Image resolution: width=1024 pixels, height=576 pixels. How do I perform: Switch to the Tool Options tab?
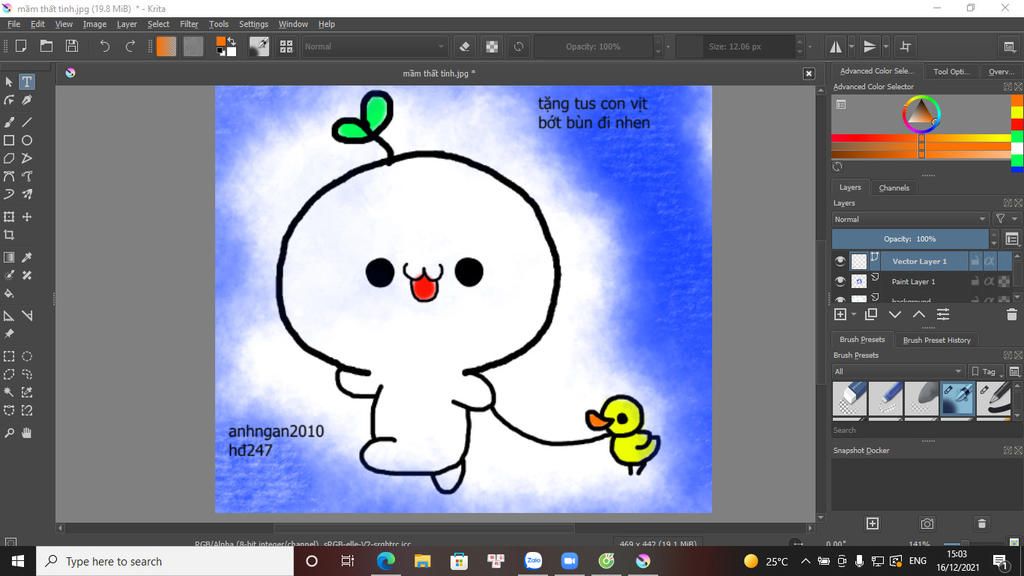click(x=951, y=71)
